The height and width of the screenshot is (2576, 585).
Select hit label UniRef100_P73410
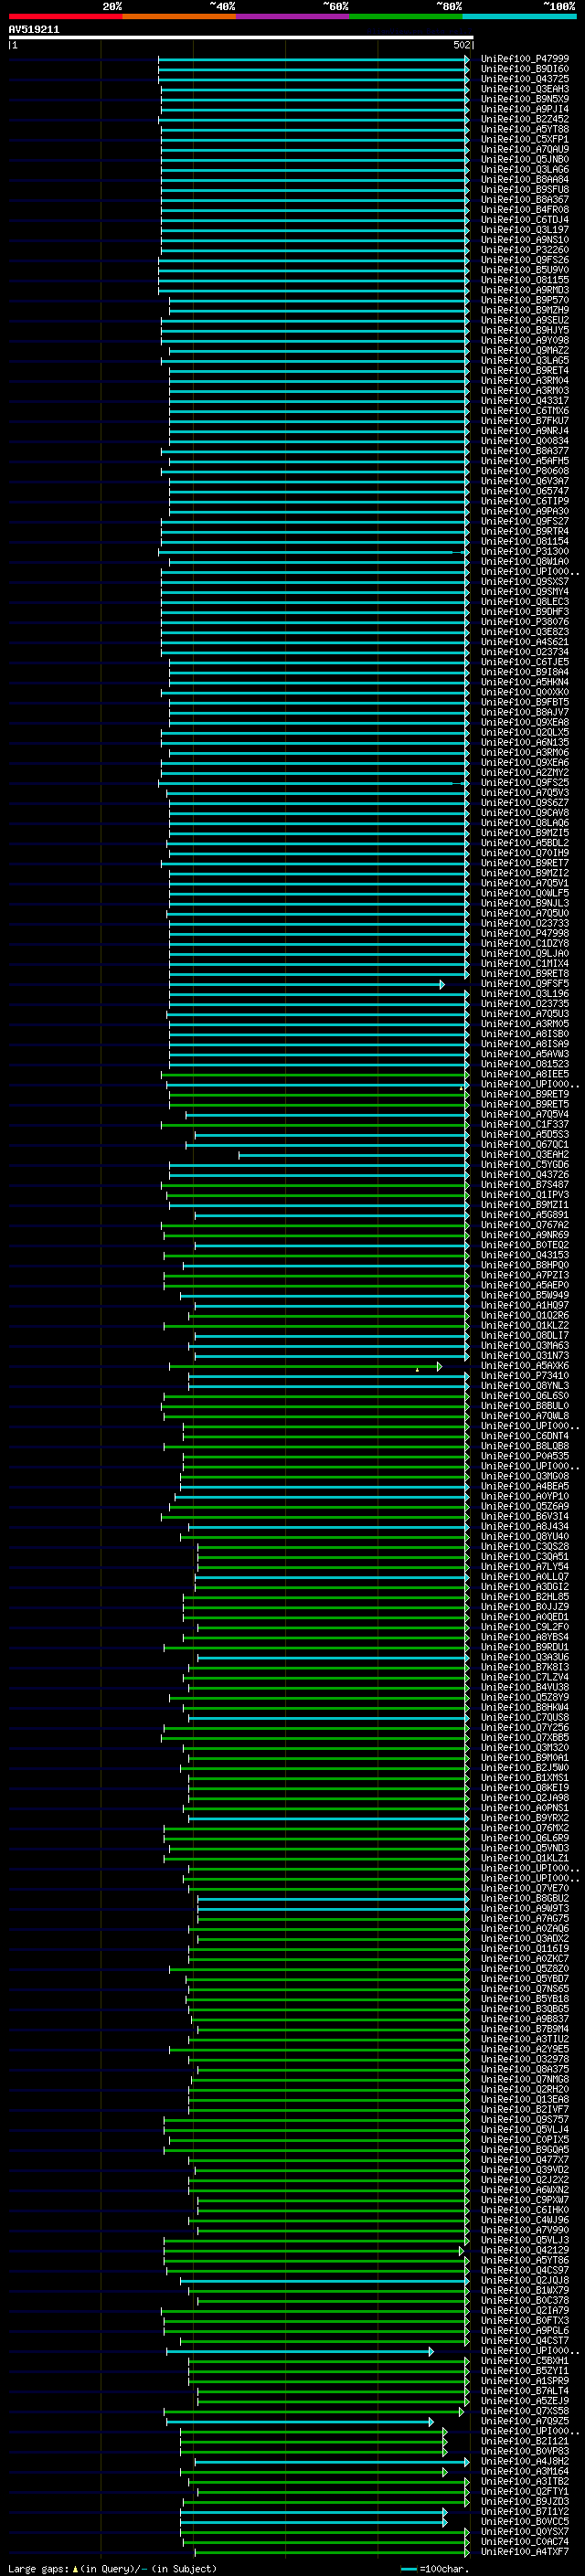tap(525, 1376)
